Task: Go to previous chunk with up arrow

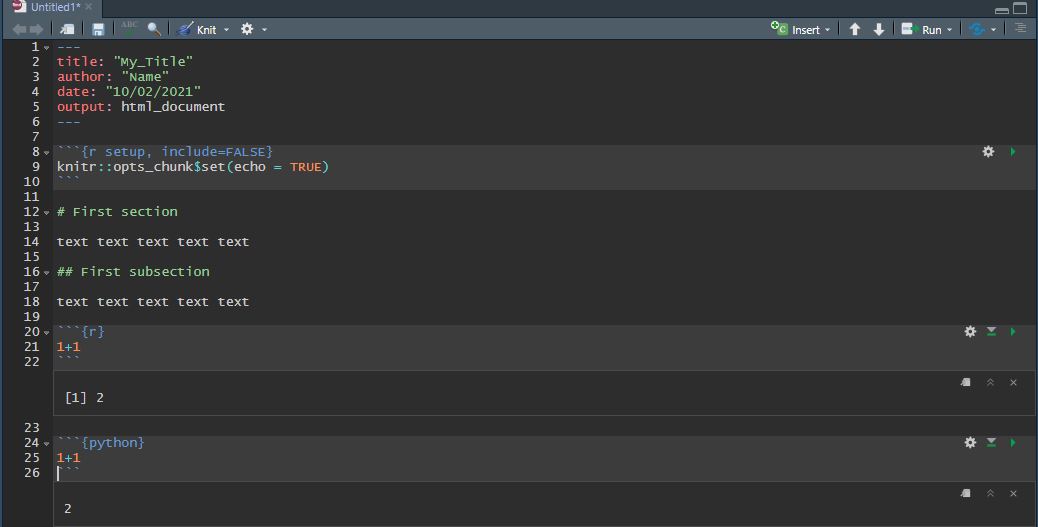Action: [x=855, y=30]
